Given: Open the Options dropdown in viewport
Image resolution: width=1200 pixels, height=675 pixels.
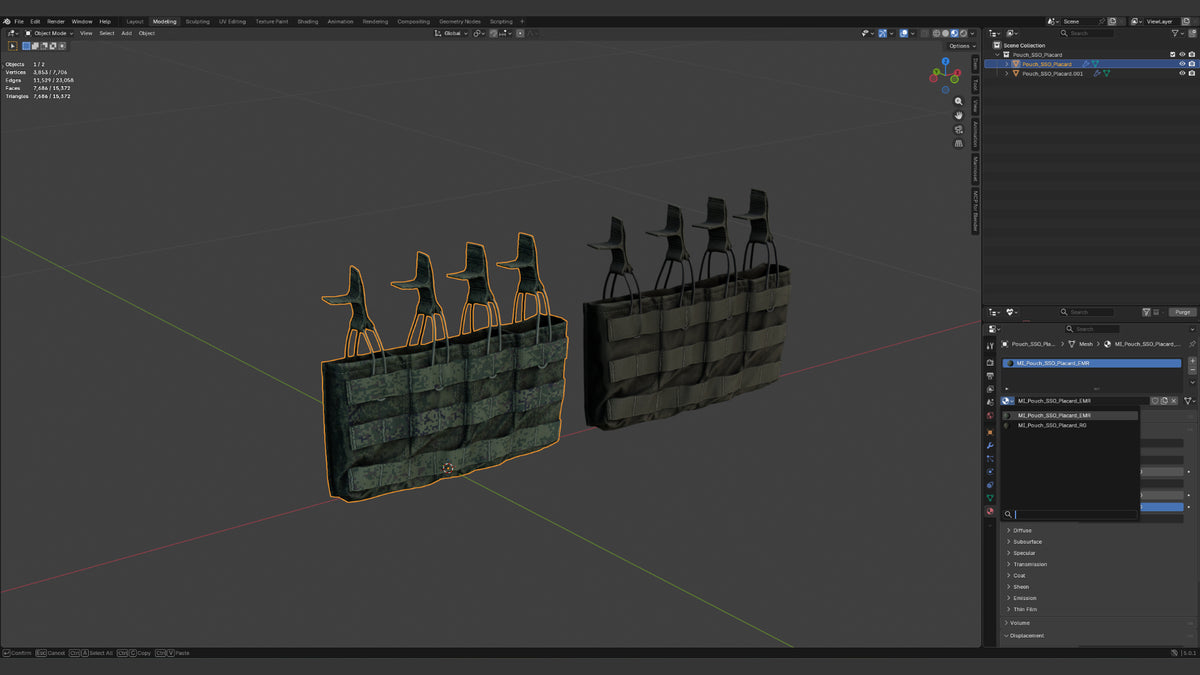Looking at the screenshot, I should pos(960,46).
